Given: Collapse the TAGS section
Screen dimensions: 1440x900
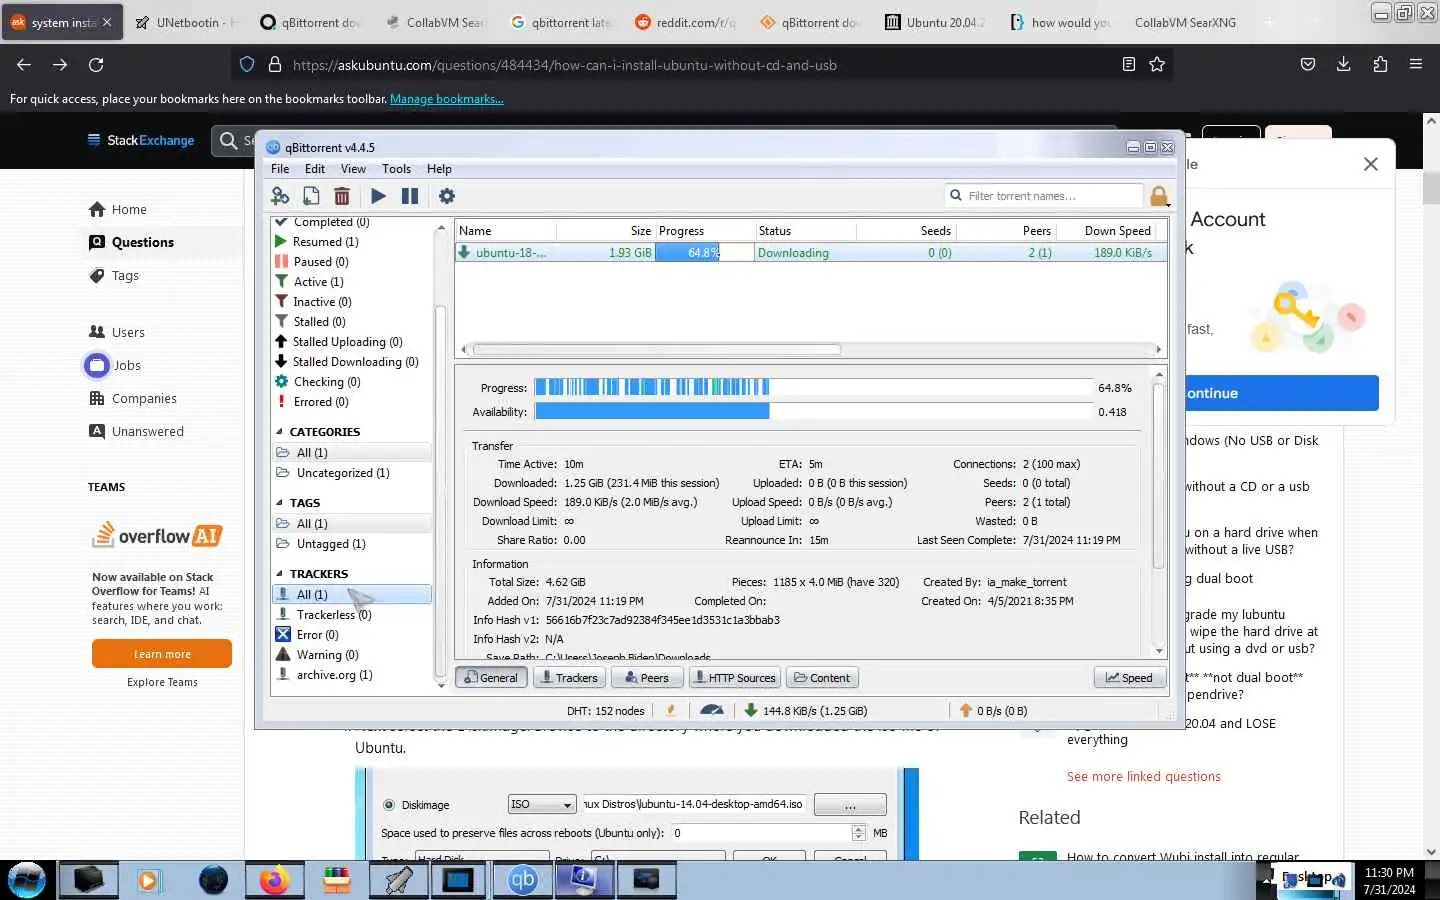Looking at the screenshot, I should coord(279,503).
